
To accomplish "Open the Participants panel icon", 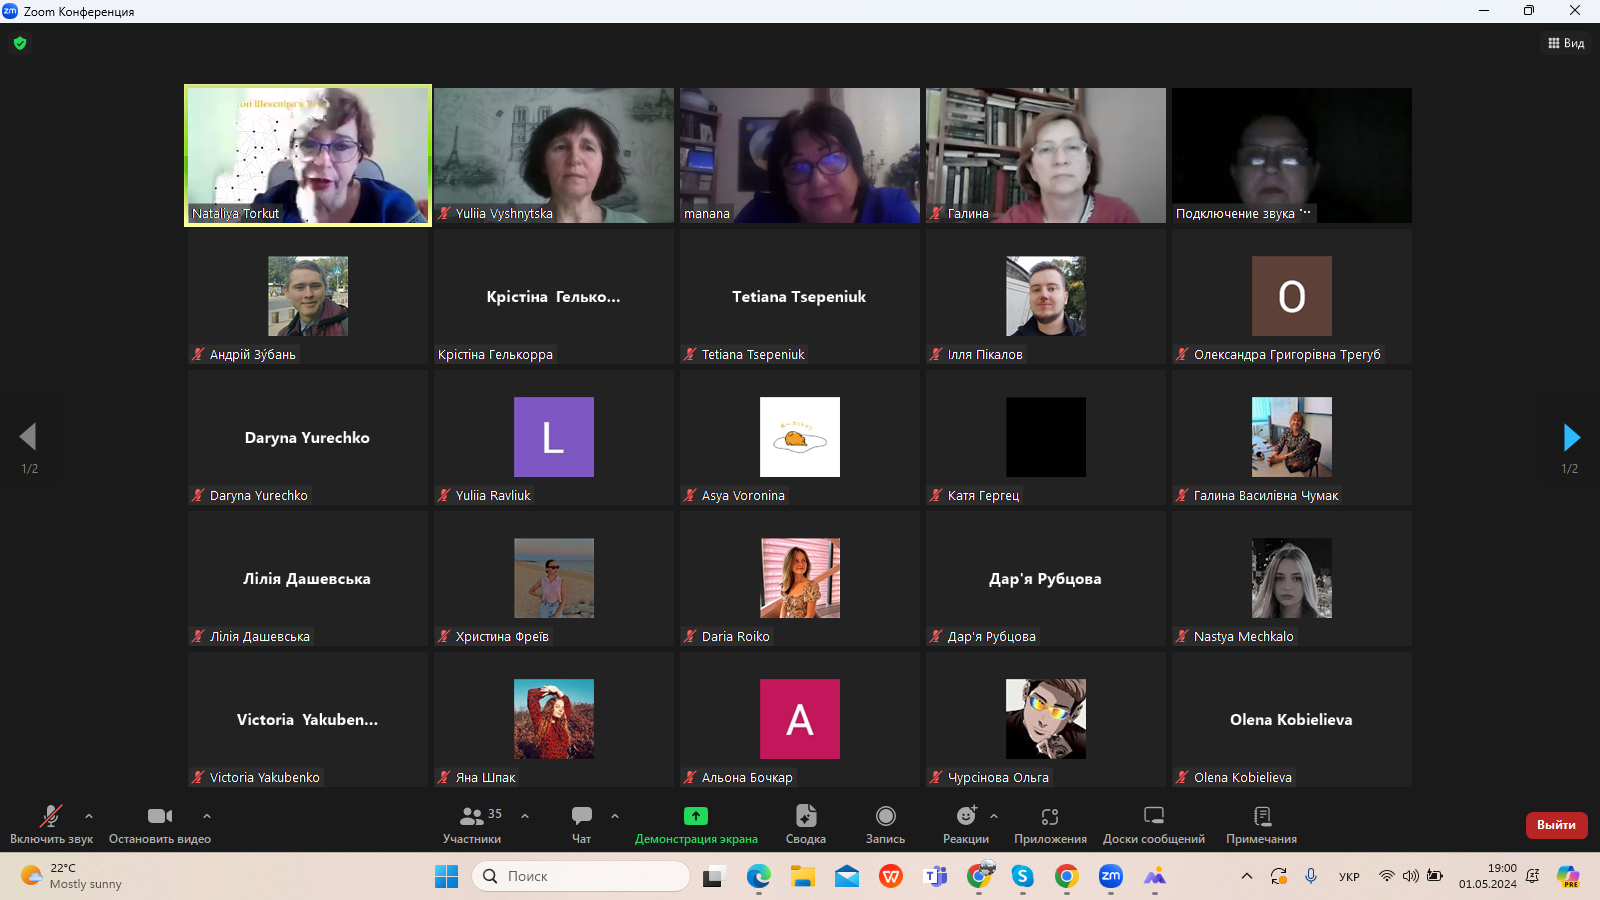I will 472,816.
